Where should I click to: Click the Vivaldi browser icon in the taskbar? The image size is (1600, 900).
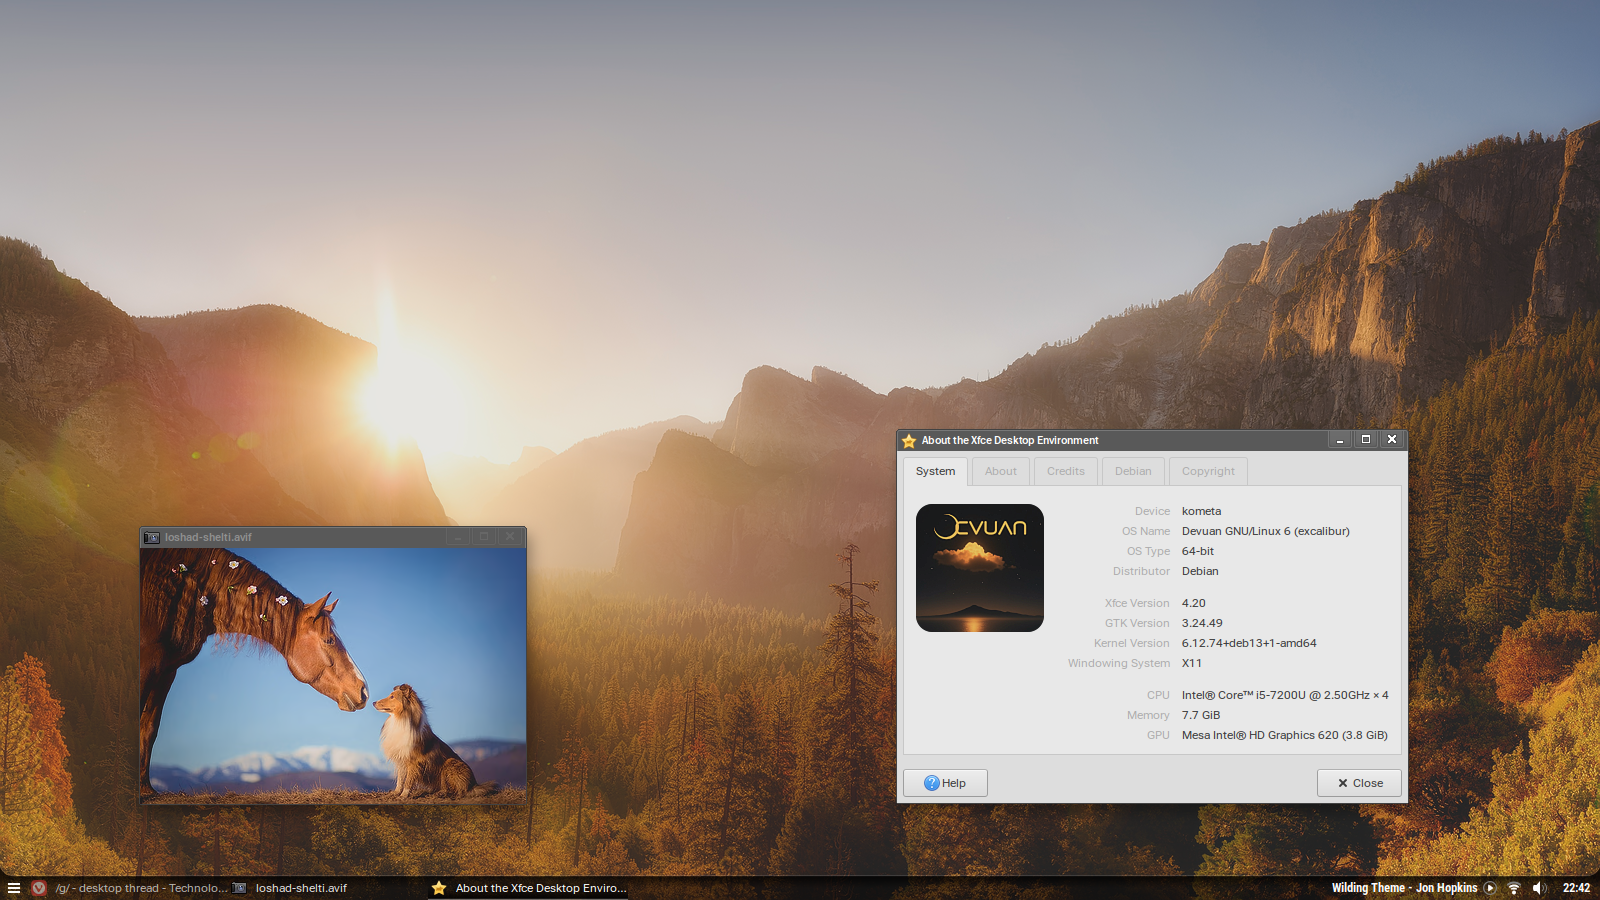[x=39, y=888]
